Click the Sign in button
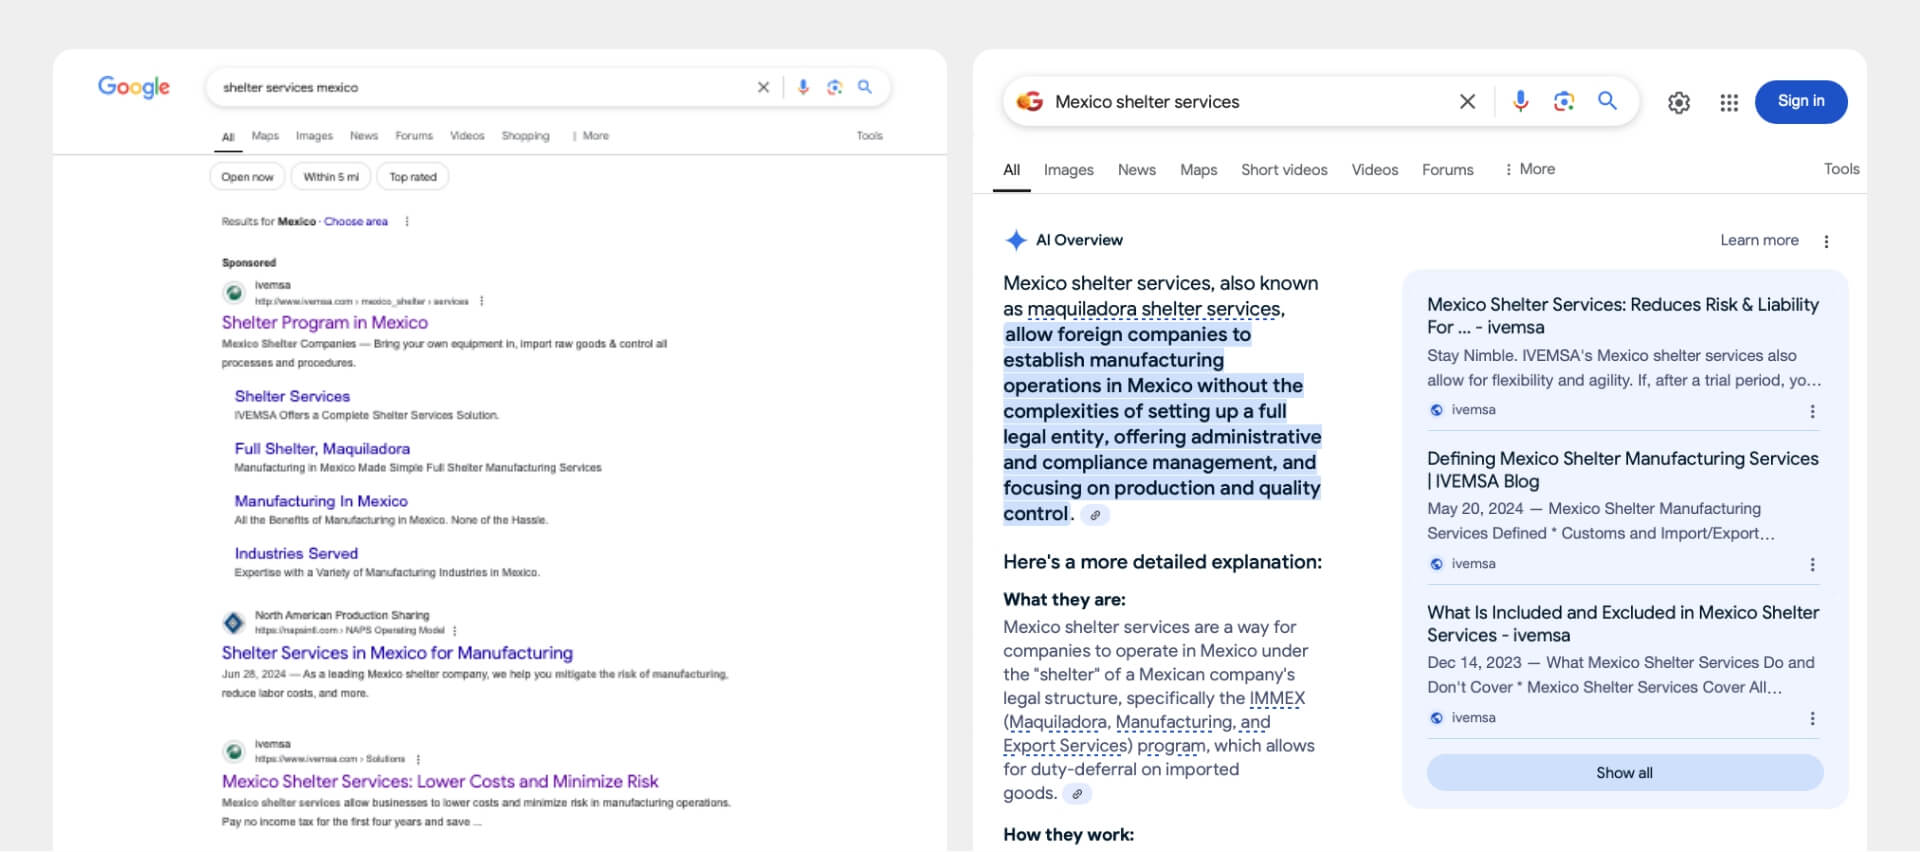1920x852 pixels. tap(1801, 102)
